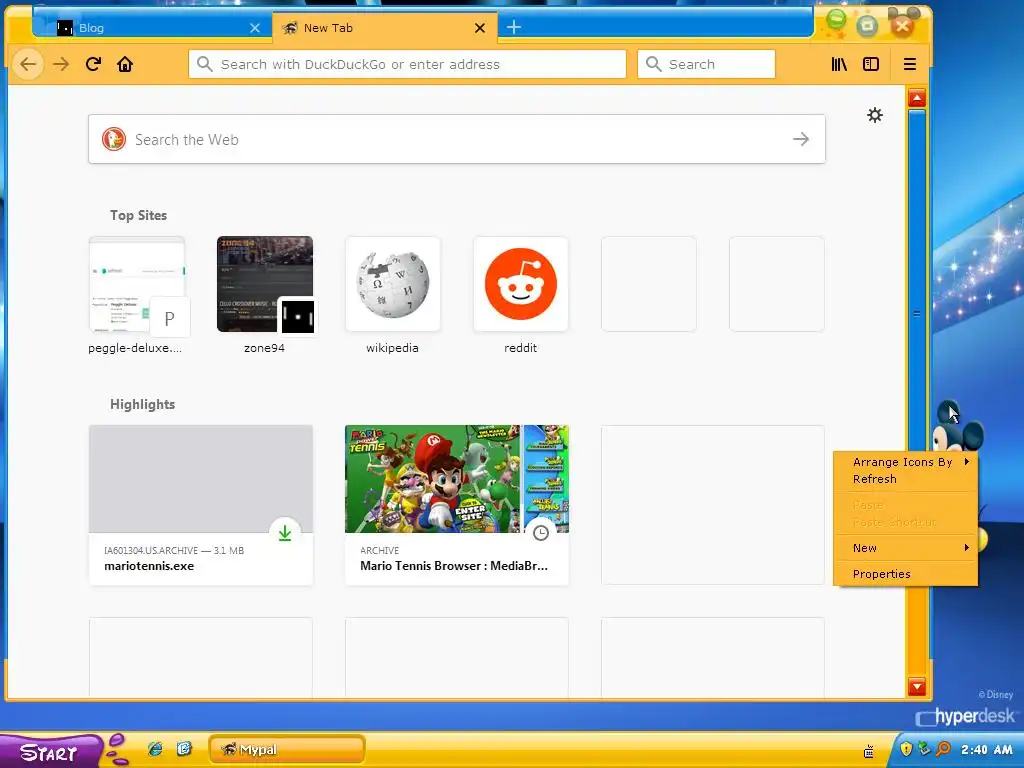
Task: Click the submenu arrow beside New
Action: coord(967,548)
